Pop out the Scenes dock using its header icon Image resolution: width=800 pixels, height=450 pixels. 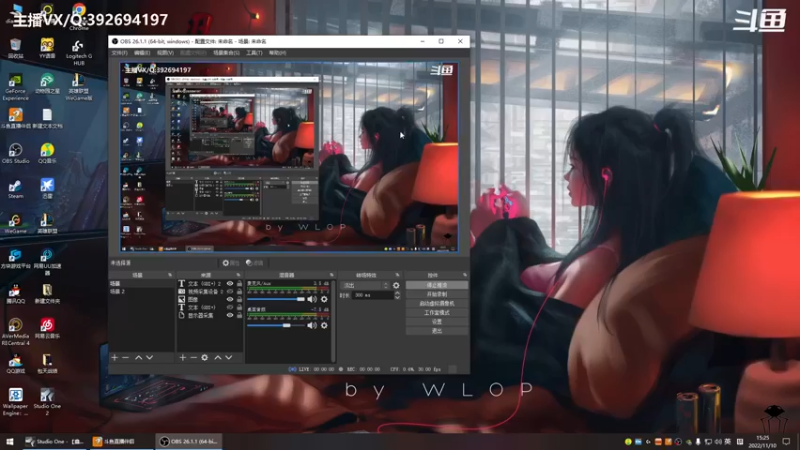point(170,275)
